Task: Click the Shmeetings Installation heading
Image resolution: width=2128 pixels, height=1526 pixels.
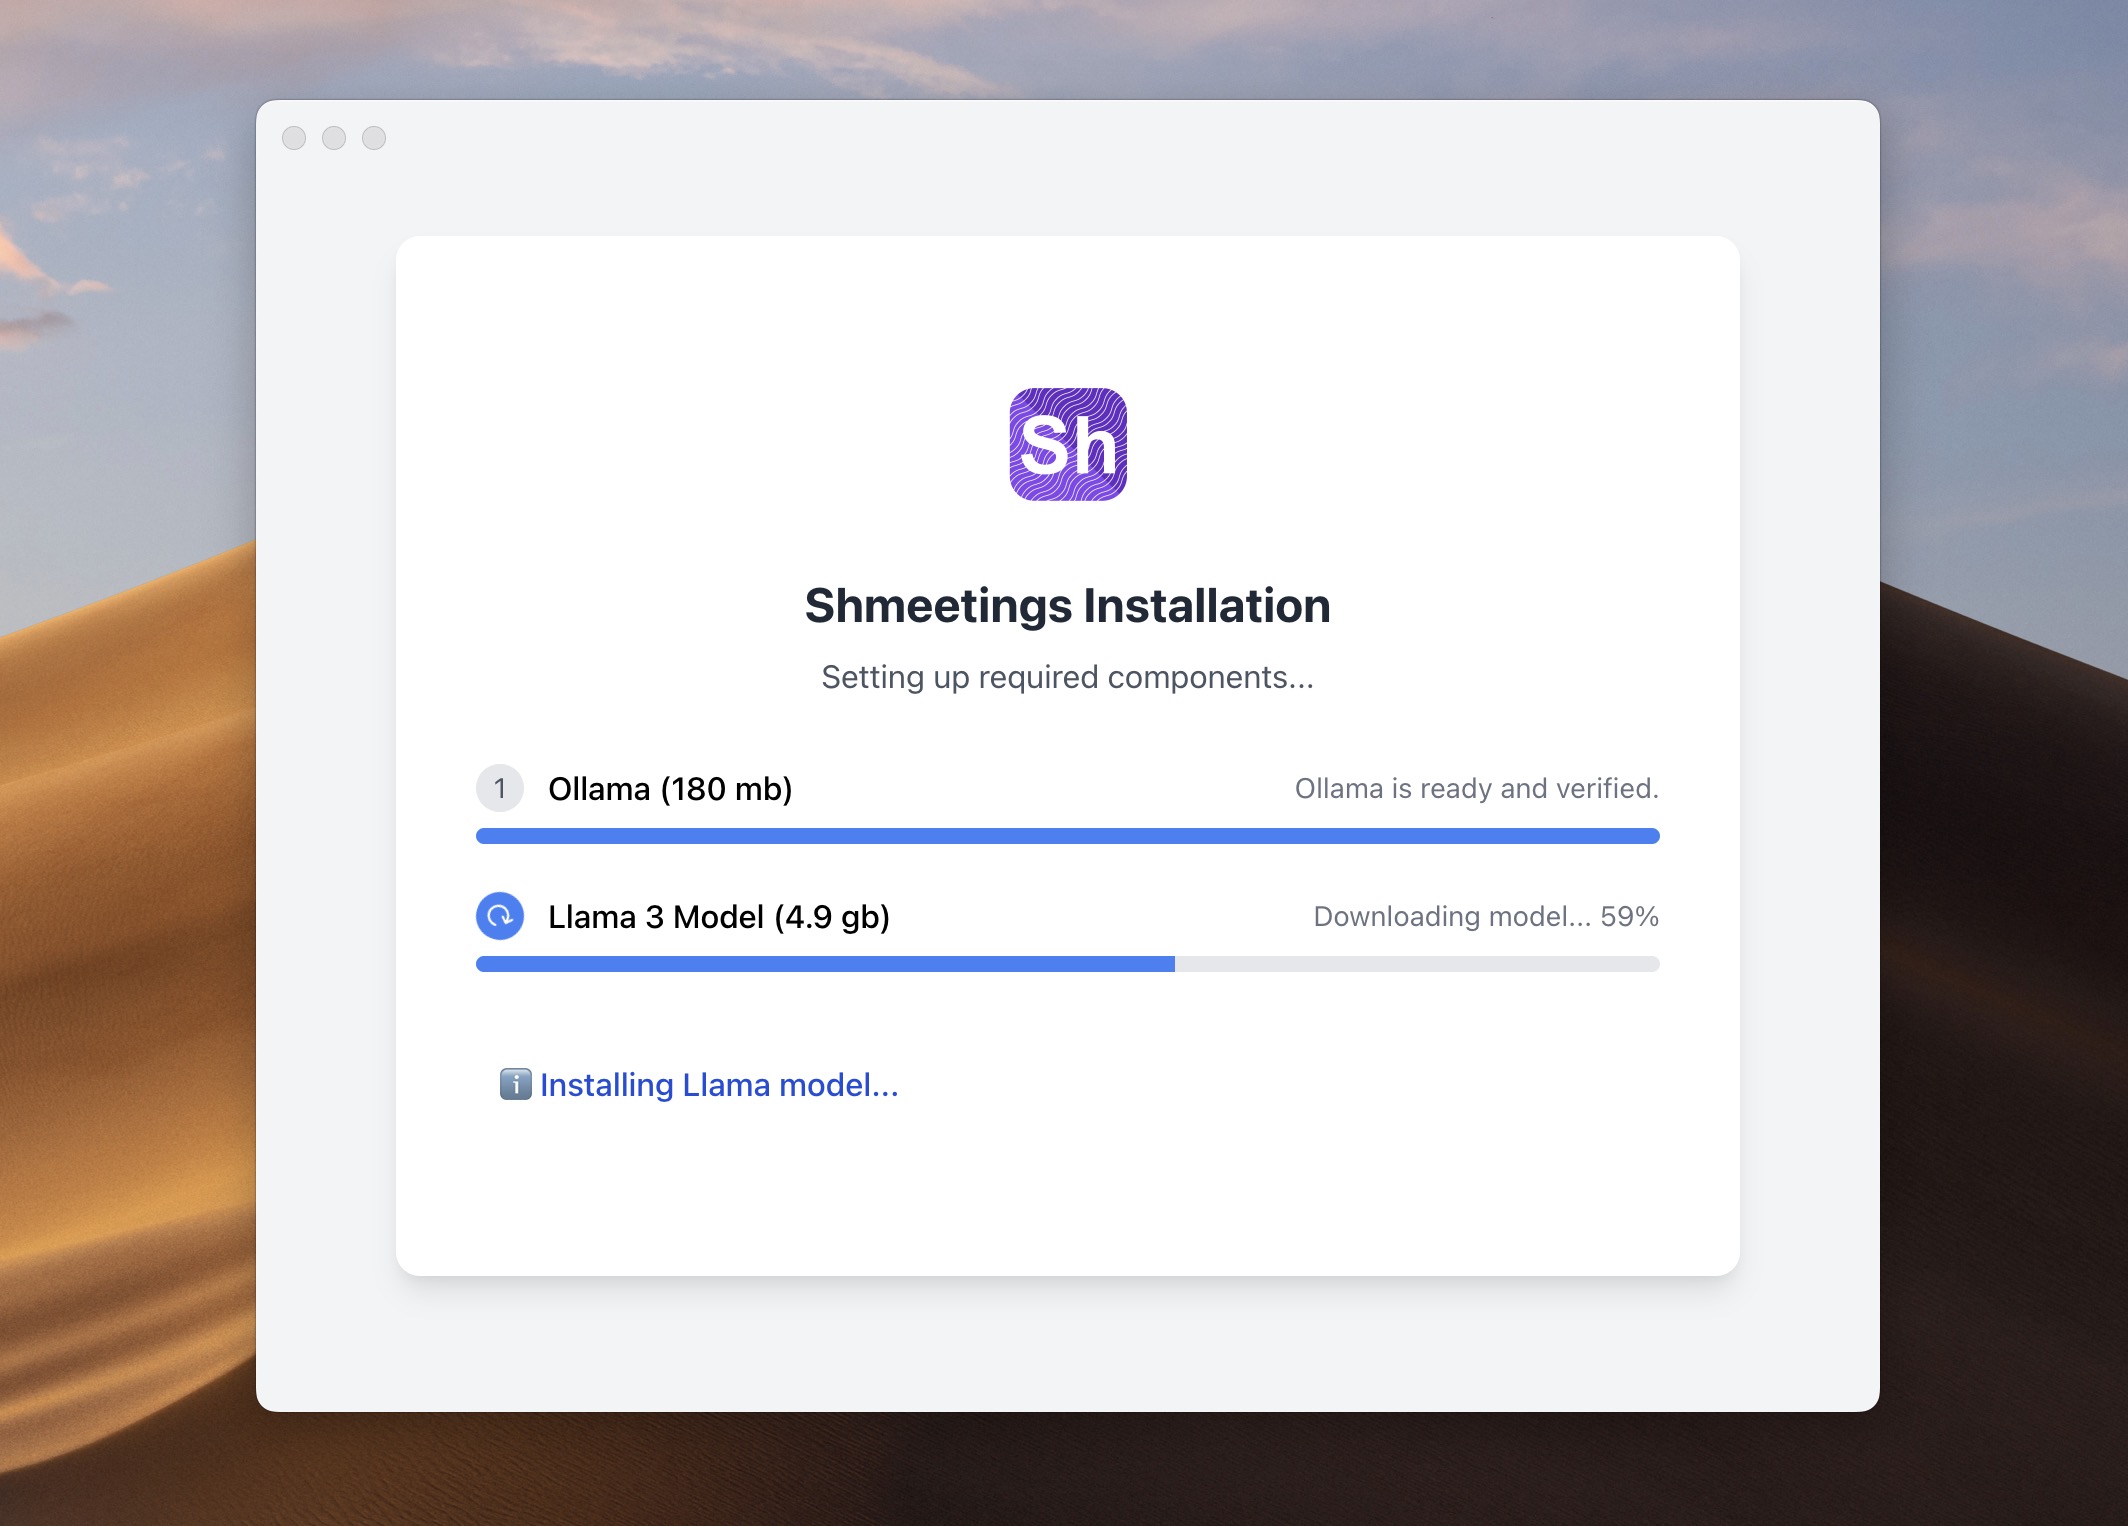Action: 1067,606
